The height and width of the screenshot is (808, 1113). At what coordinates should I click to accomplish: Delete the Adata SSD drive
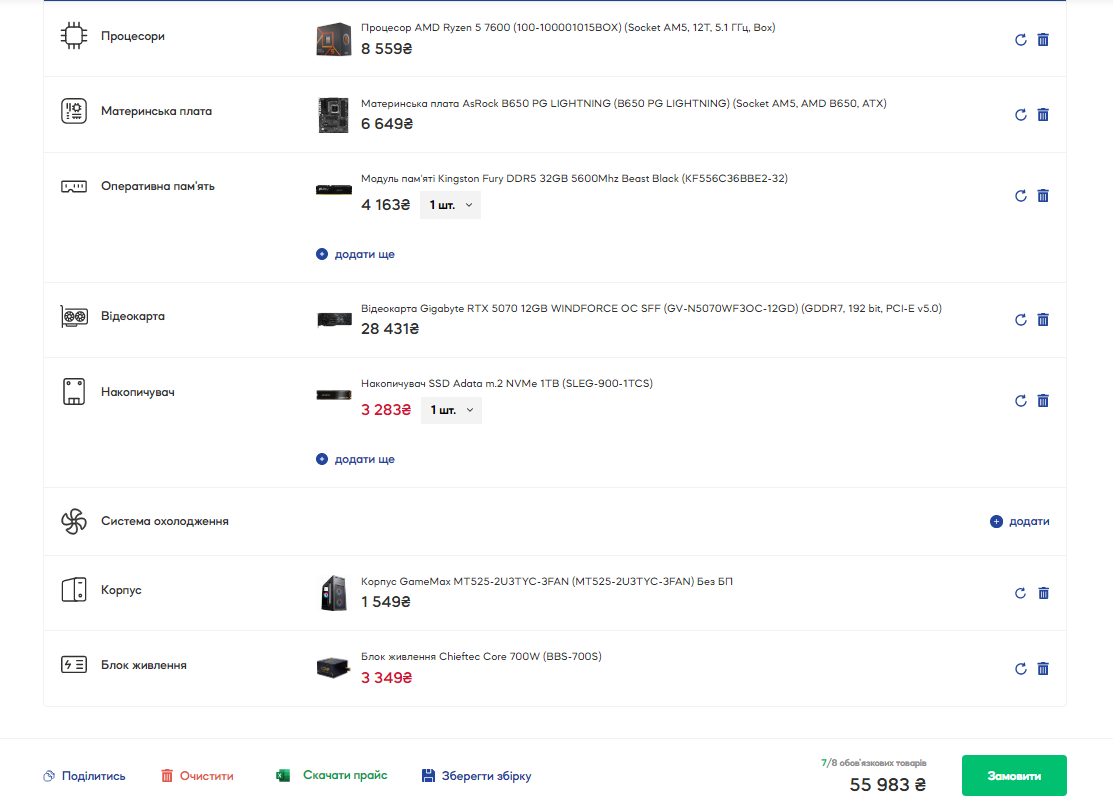[1043, 401]
